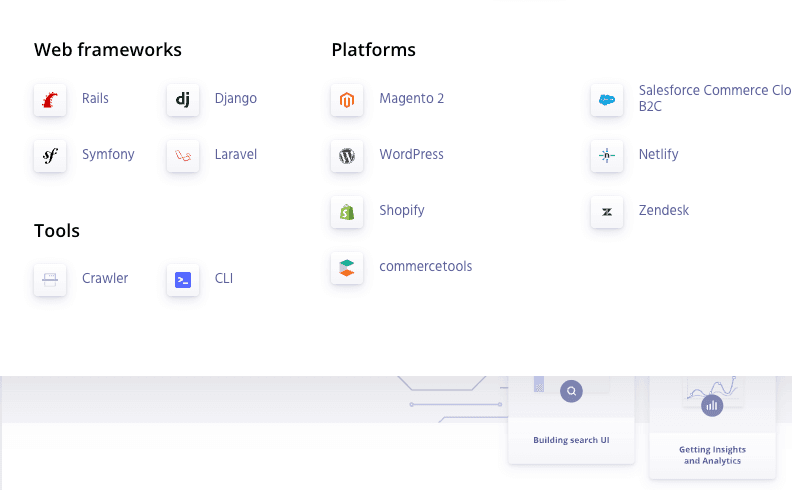Open the Netlify link
Image resolution: width=792 pixels, height=490 pixels.
(659, 155)
